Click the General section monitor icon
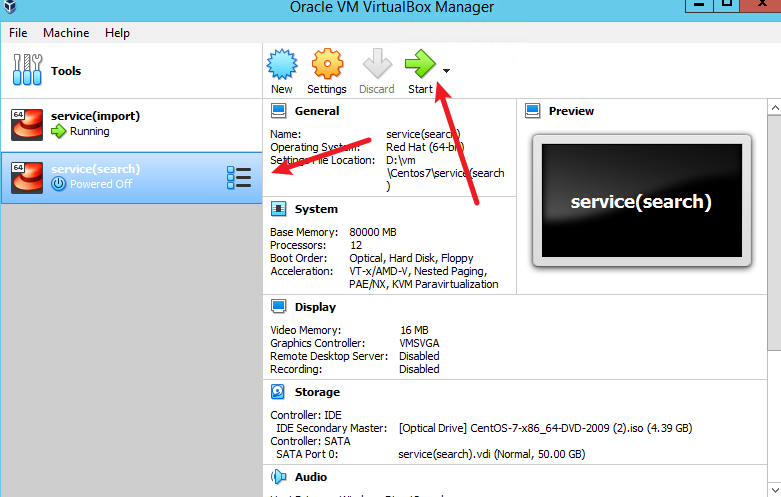The image size is (781, 497). [x=278, y=111]
